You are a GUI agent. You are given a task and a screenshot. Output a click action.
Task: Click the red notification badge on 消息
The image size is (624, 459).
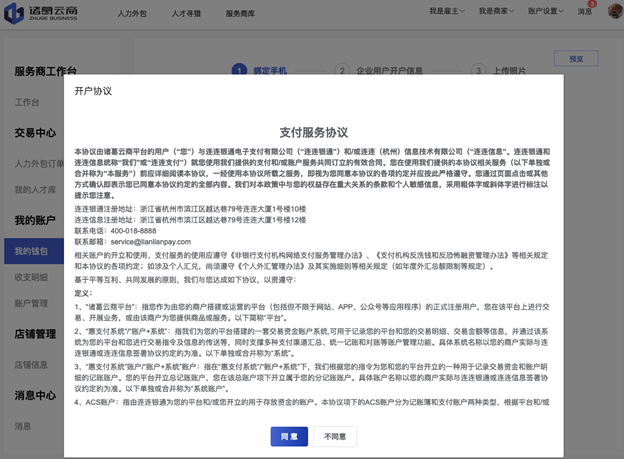point(592,4)
